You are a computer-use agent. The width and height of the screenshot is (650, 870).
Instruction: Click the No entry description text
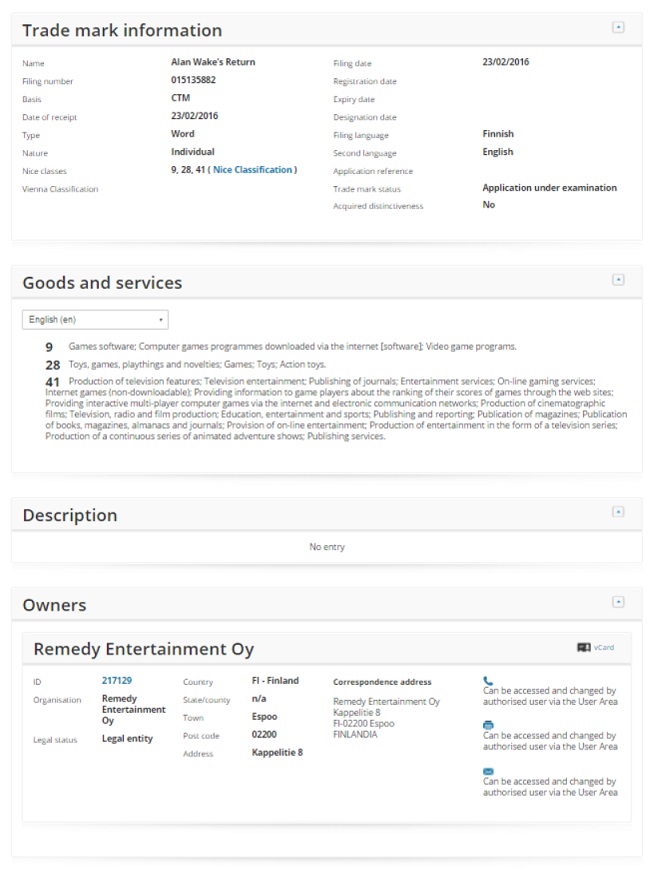click(327, 547)
